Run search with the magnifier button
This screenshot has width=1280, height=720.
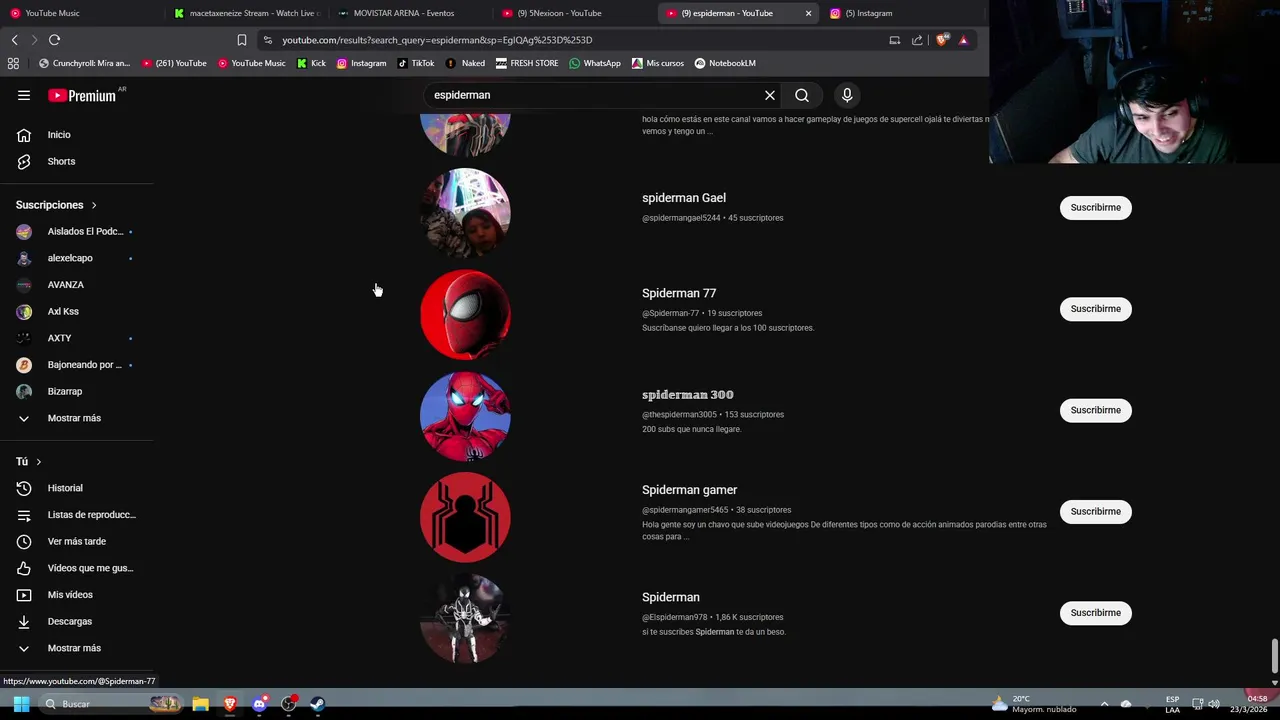click(x=802, y=95)
